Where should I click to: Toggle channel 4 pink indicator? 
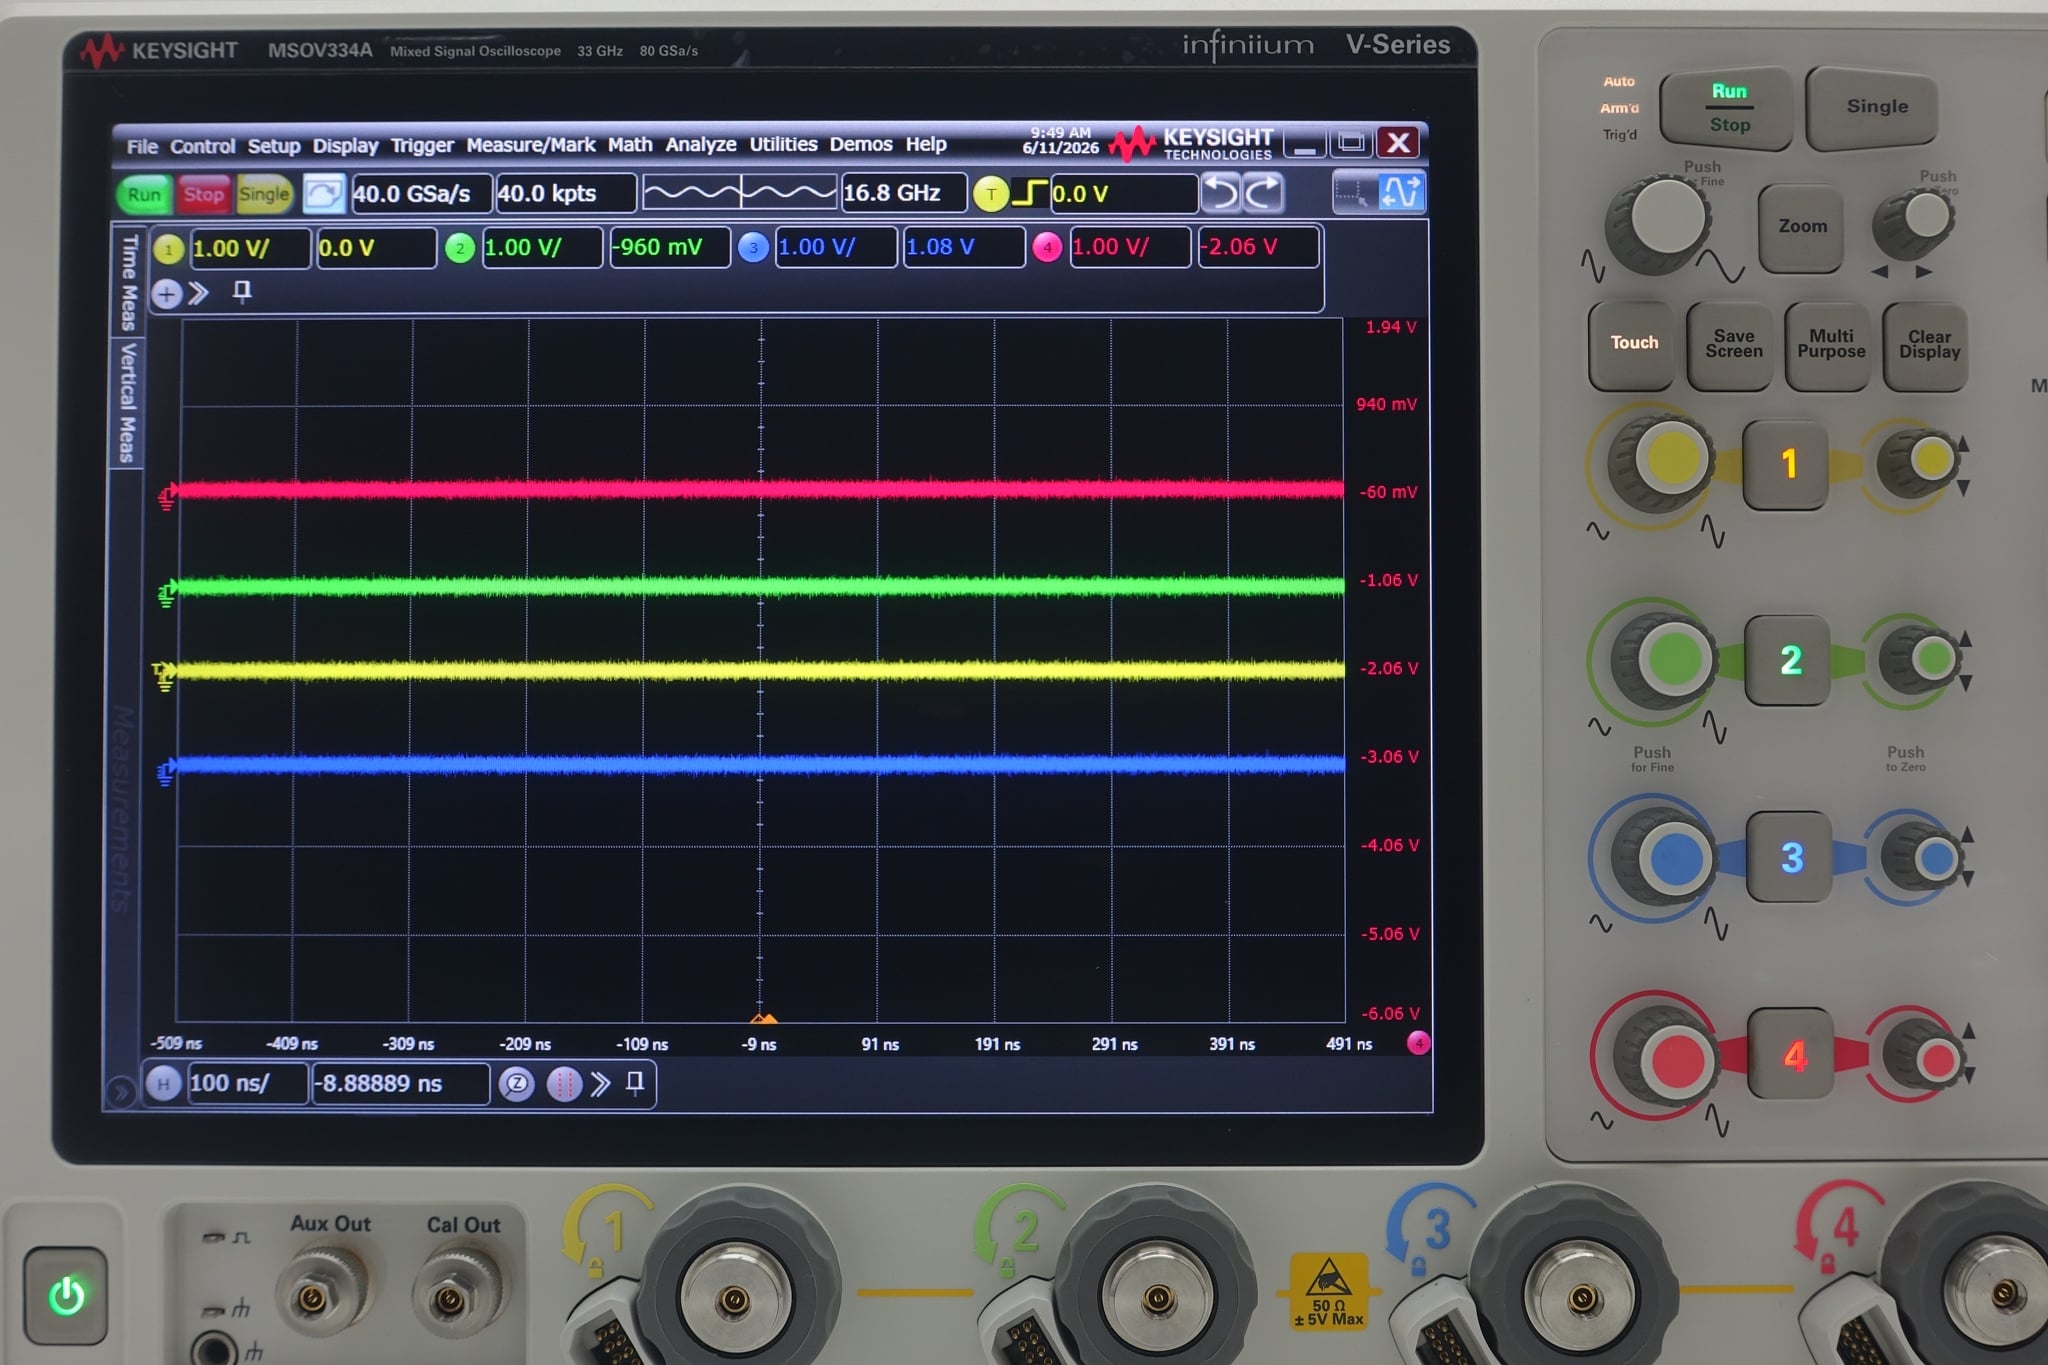click(1047, 247)
